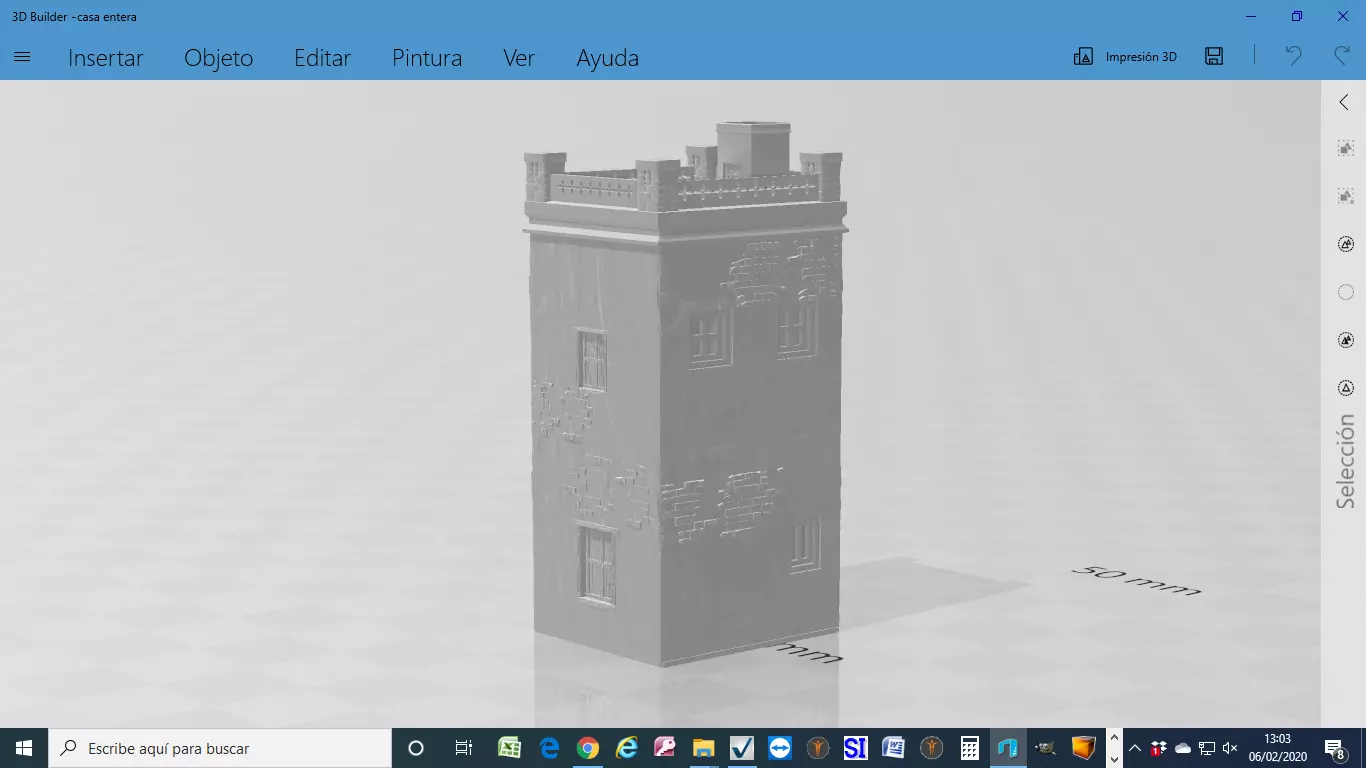The image size is (1366, 768).
Task: Click the dashed circle icon with outlined shapes
Action: (1346, 244)
